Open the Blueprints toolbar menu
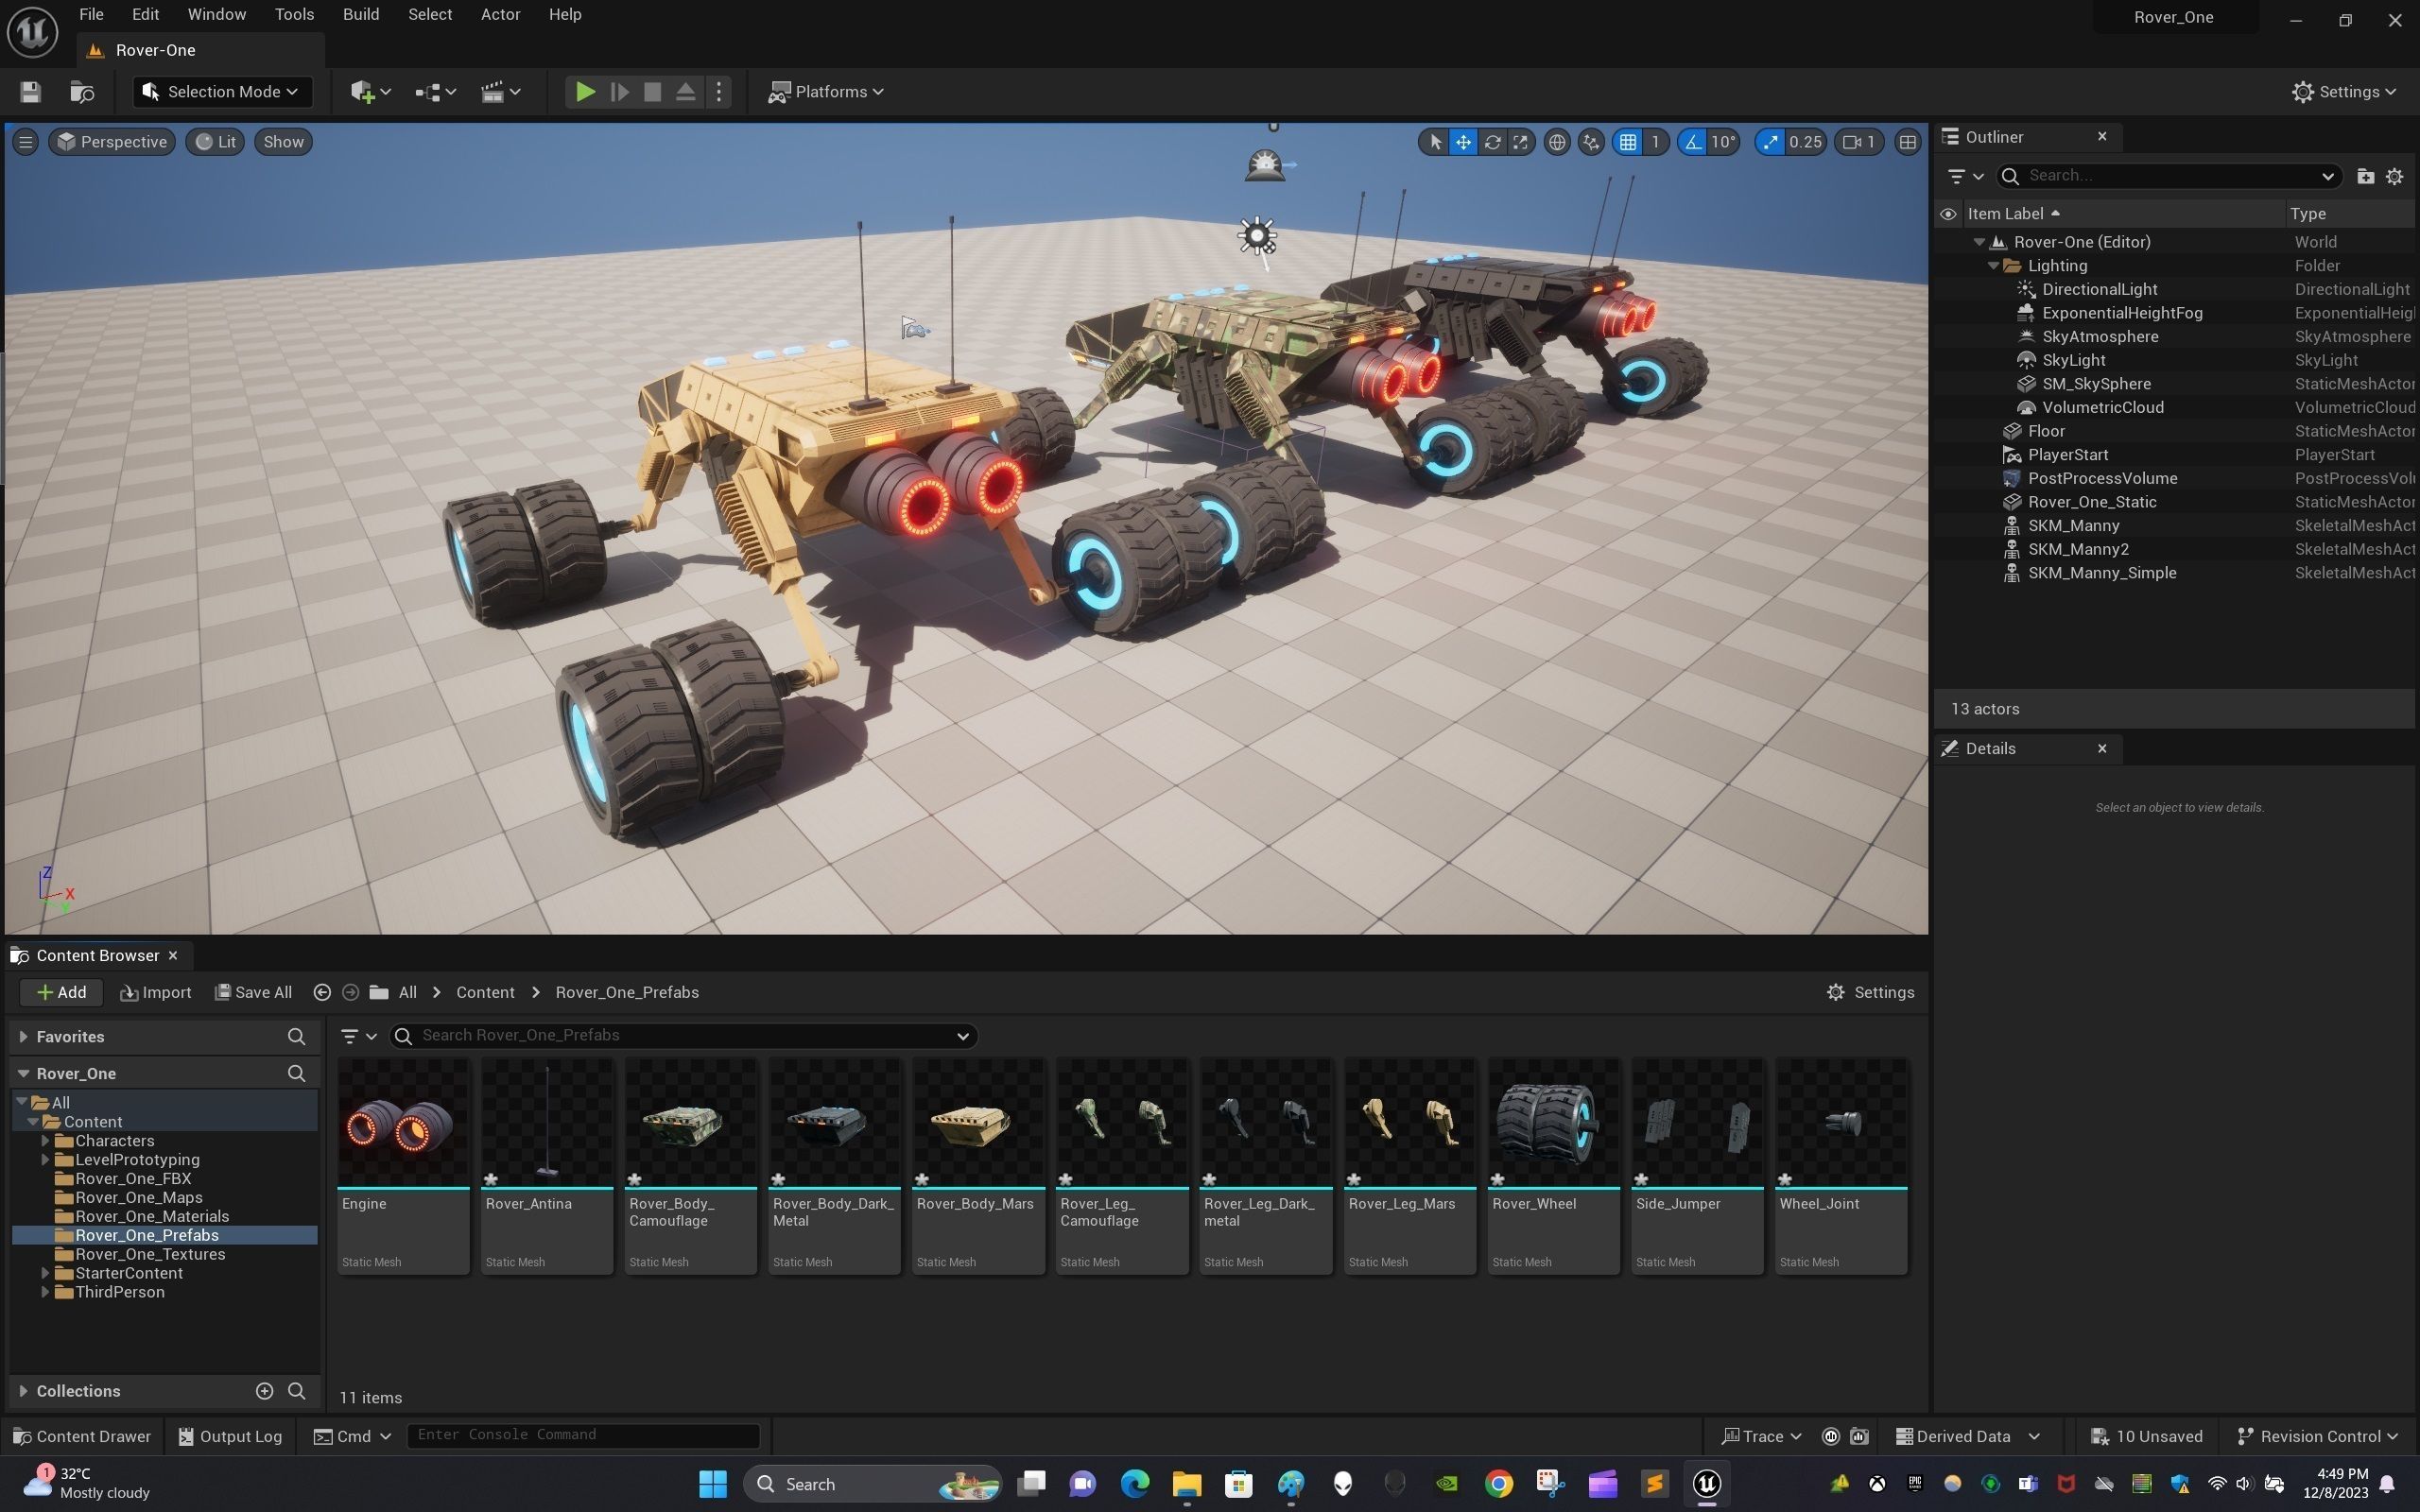This screenshot has width=2420, height=1512. tap(435, 92)
